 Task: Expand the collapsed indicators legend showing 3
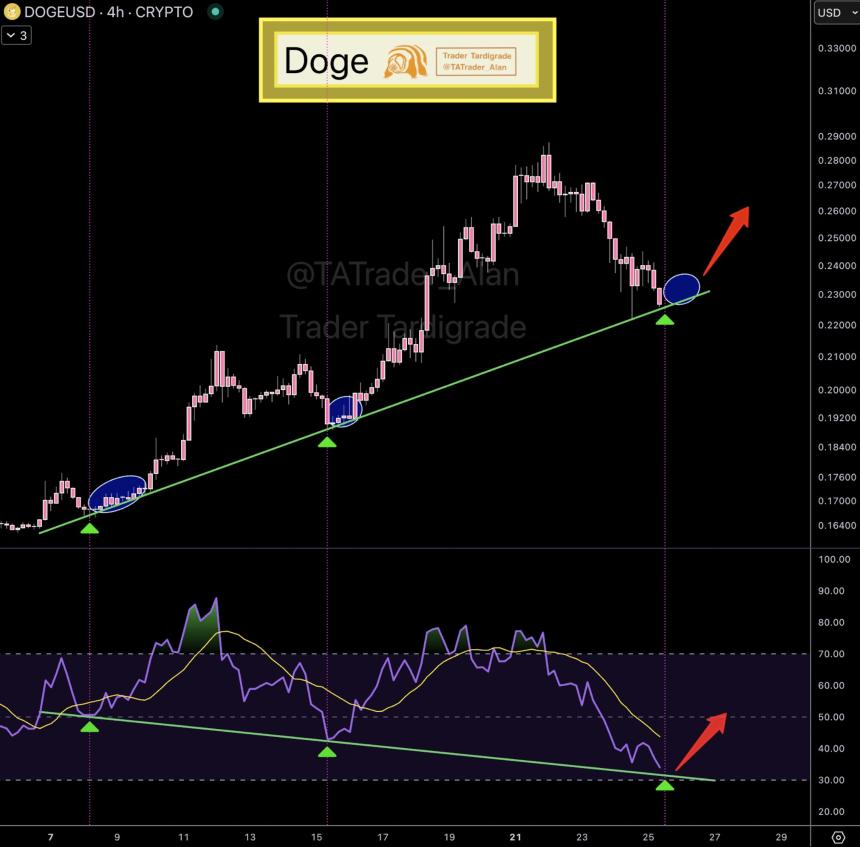(16, 35)
